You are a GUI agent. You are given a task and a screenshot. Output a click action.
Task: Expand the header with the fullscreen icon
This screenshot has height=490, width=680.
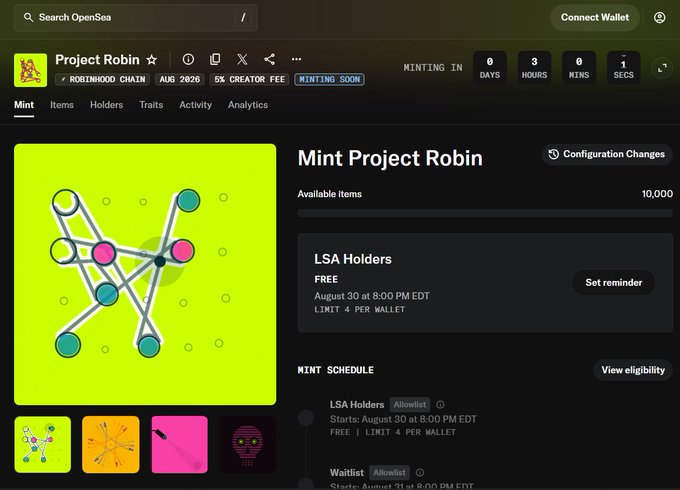(662, 68)
